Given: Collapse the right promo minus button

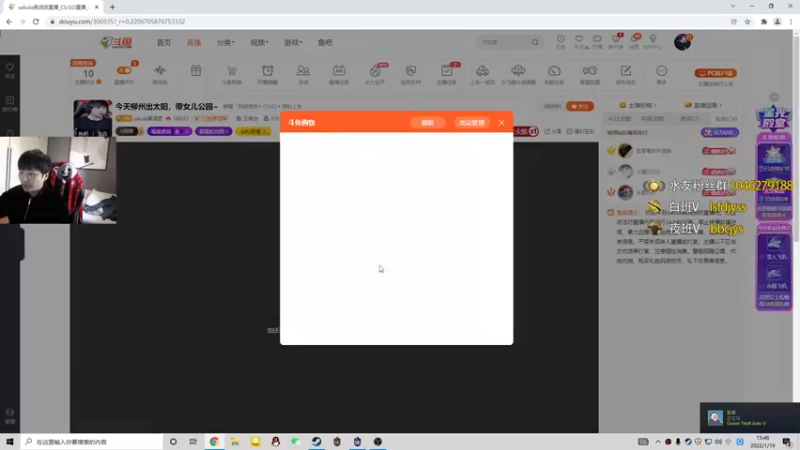Looking at the screenshot, I should point(774,97).
